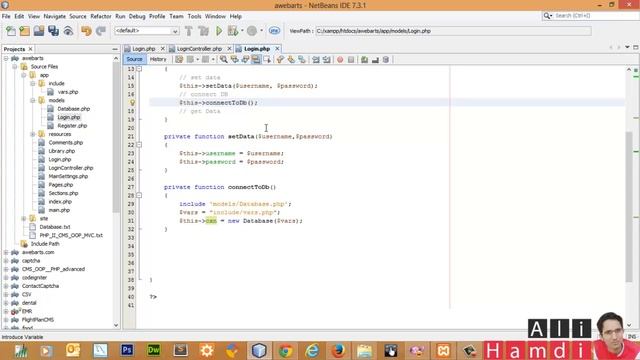This screenshot has height=360, width=640.
Task: Collapse the awebarts project node
Action: click(6, 58)
